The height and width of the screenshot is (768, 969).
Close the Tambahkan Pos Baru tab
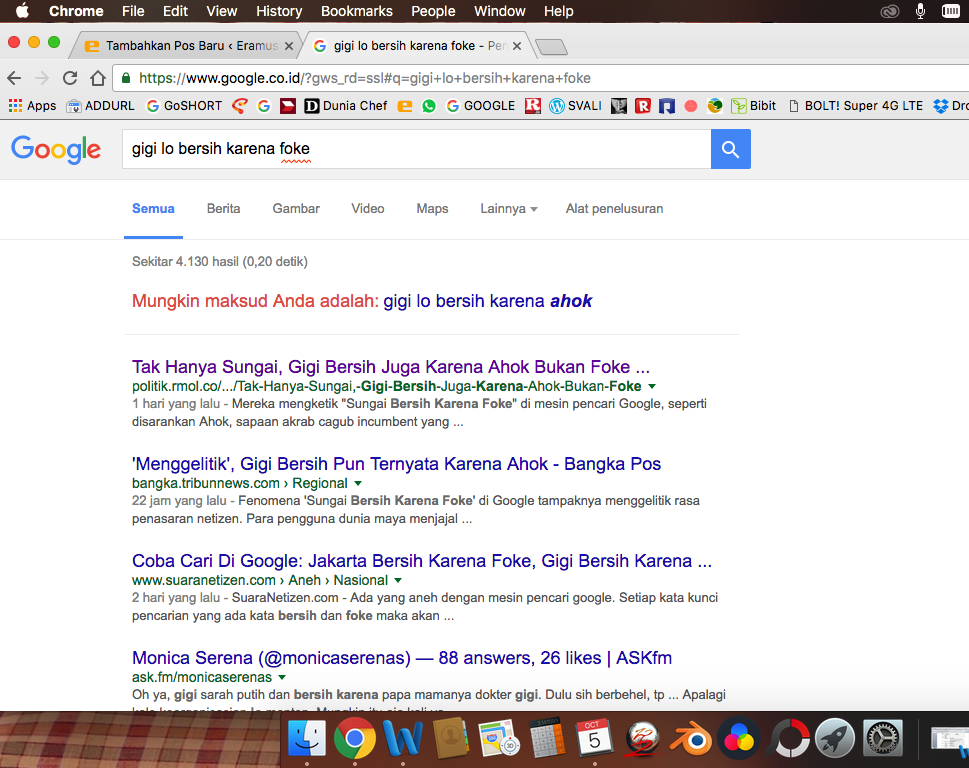(x=289, y=46)
